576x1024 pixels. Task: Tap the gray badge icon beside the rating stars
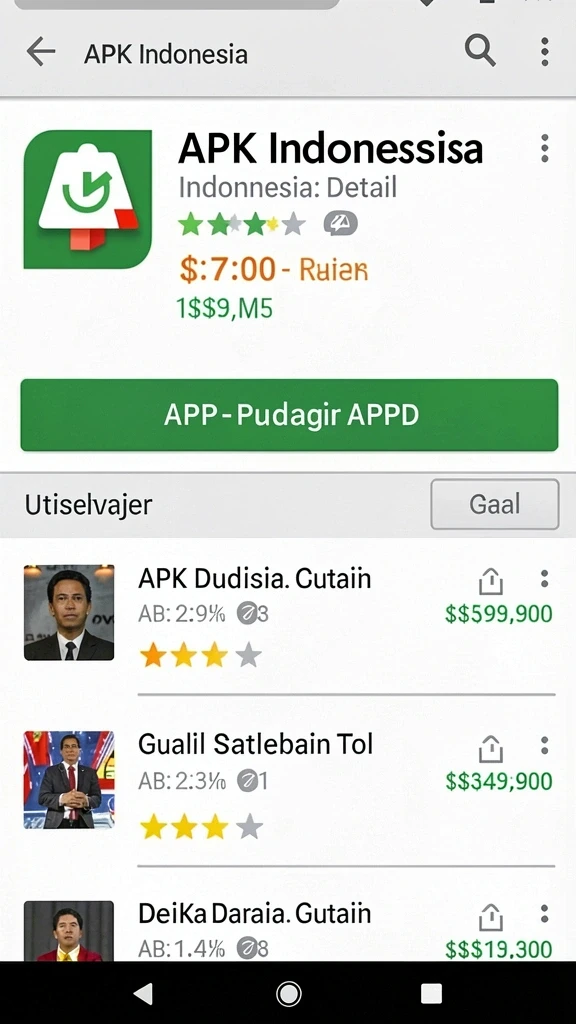(x=340, y=224)
